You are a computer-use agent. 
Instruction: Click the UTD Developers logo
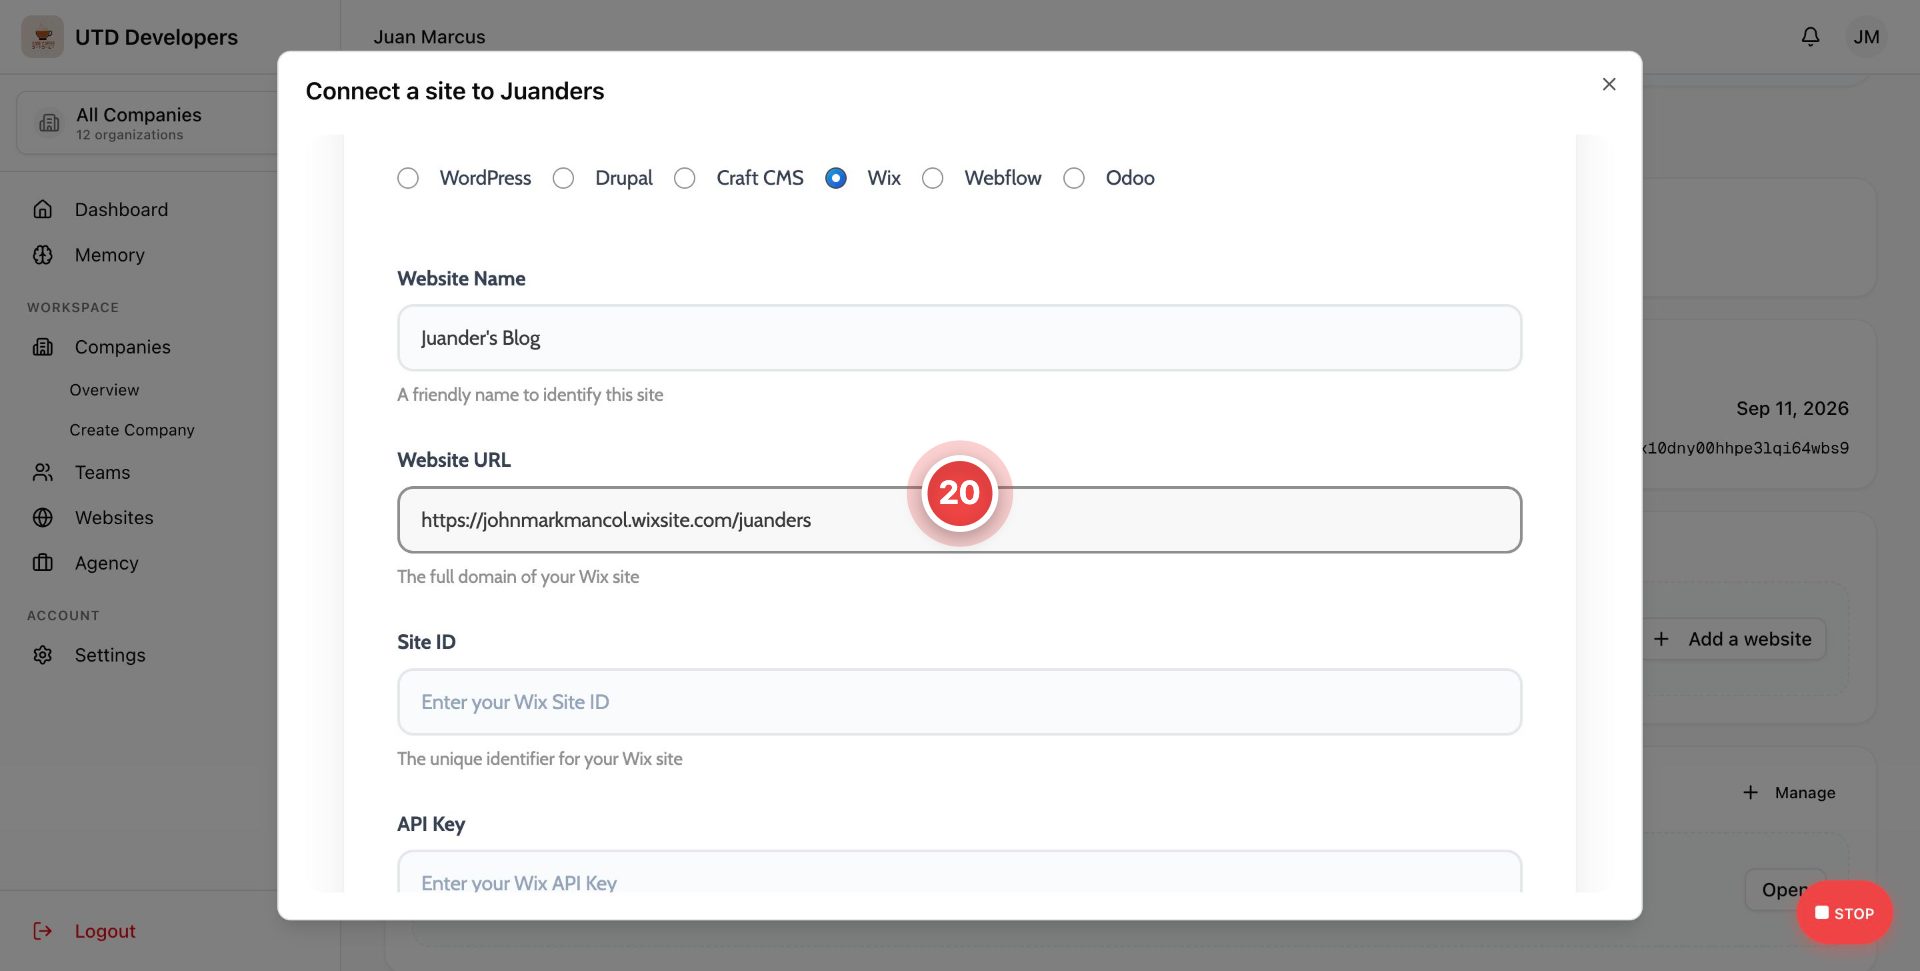(42, 37)
